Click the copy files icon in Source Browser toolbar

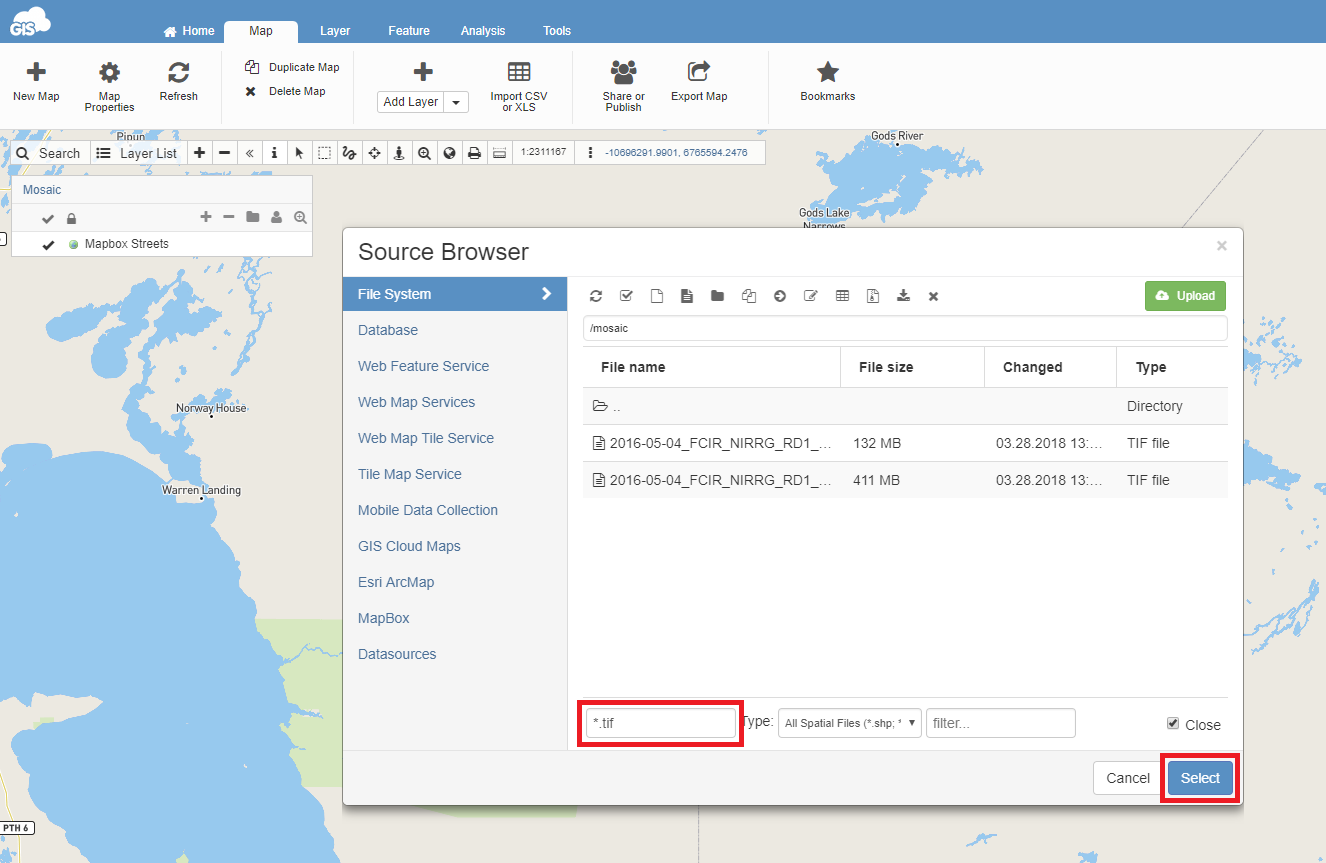[748, 296]
